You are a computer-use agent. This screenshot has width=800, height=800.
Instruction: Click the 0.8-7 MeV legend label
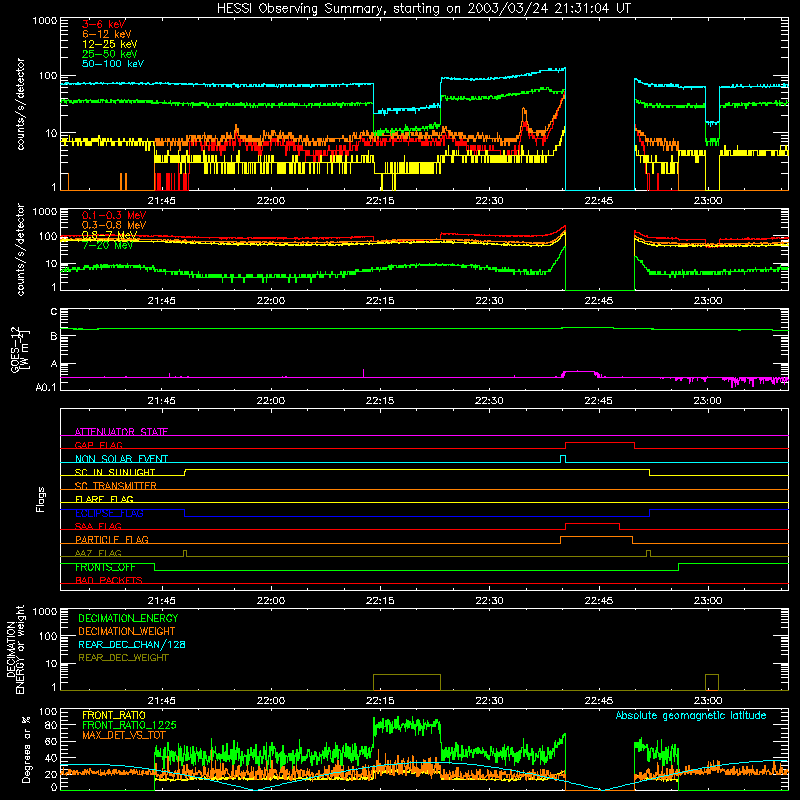click(110, 235)
